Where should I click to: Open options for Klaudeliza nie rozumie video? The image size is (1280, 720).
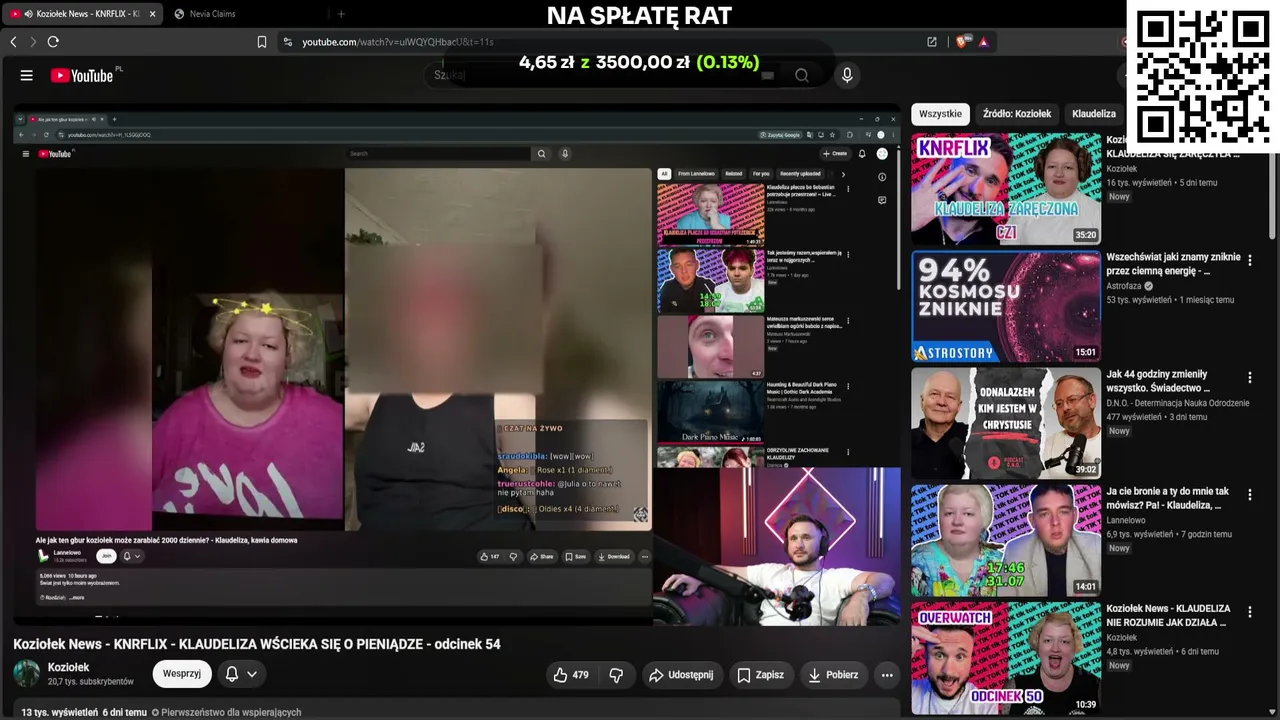[x=1249, y=611]
